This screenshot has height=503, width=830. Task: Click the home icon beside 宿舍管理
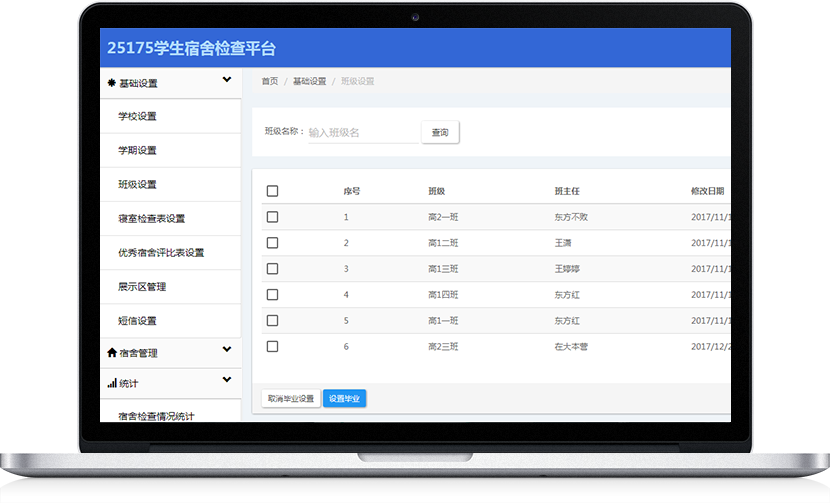coord(112,353)
